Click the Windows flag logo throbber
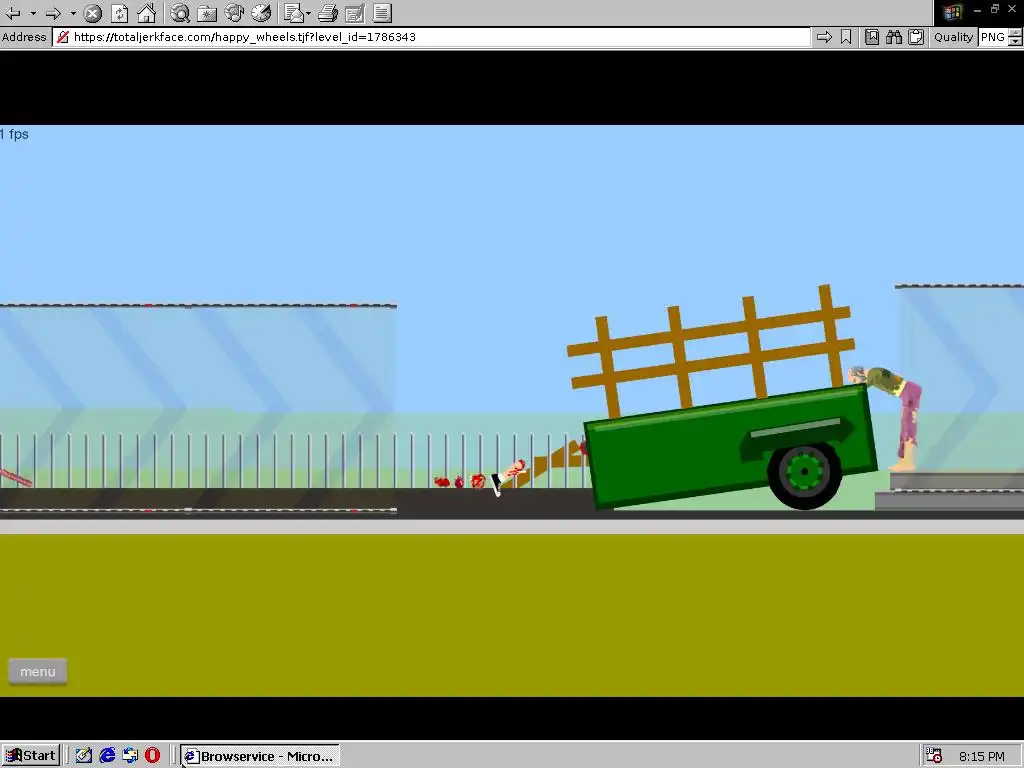1024x768 pixels. point(952,12)
